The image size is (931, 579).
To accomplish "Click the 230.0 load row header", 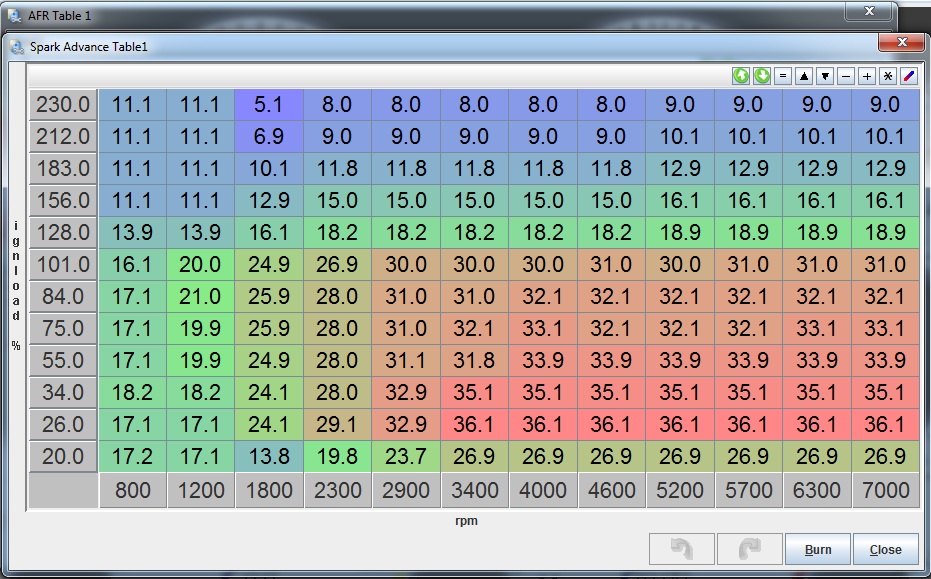I will (x=63, y=104).
